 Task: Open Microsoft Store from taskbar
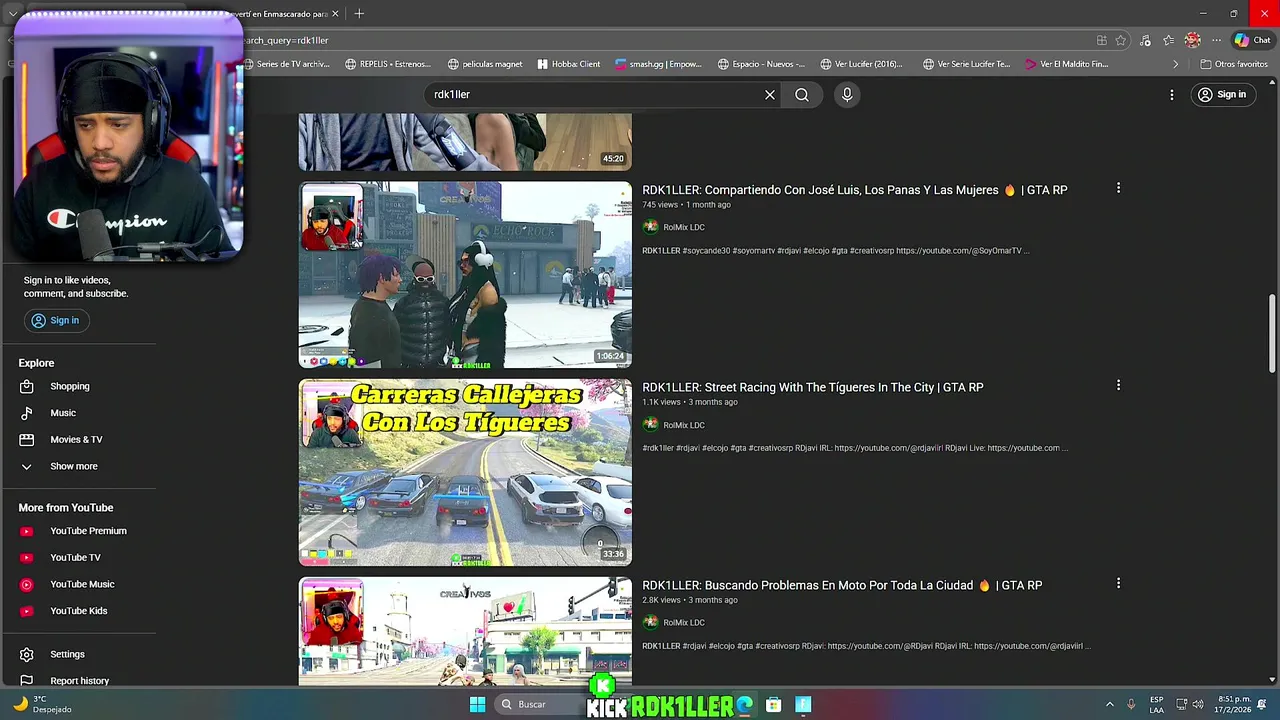pyautogui.click(x=773, y=704)
